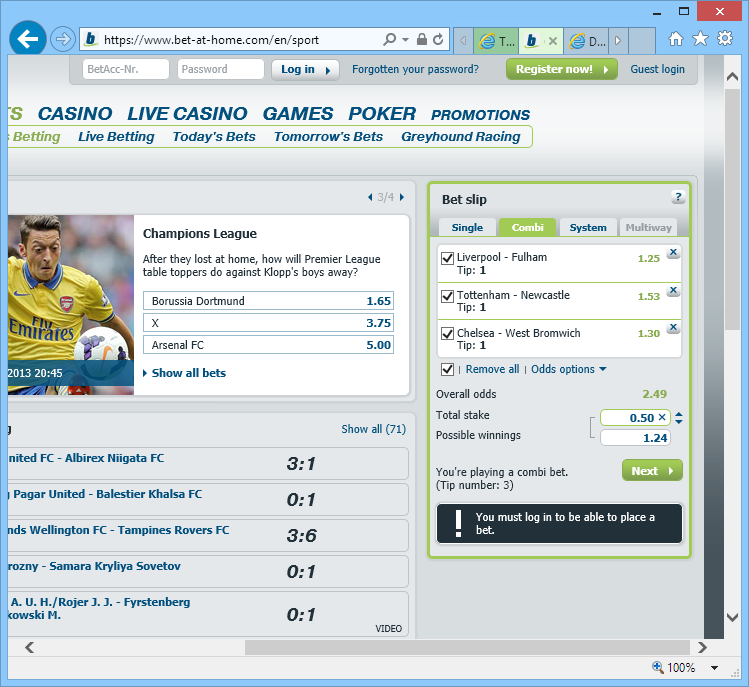Click the bet slip help question mark icon
749x687 pixels.
678,196
